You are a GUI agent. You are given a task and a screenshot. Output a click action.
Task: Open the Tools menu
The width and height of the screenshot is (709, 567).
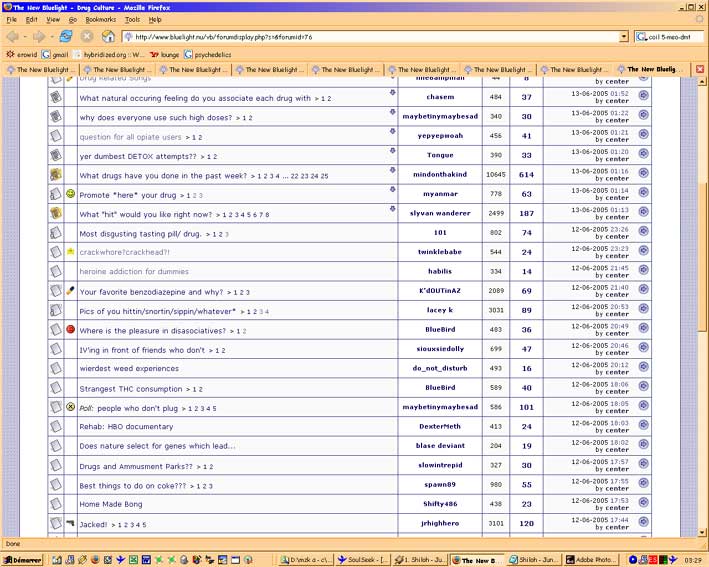click(132, 19)
